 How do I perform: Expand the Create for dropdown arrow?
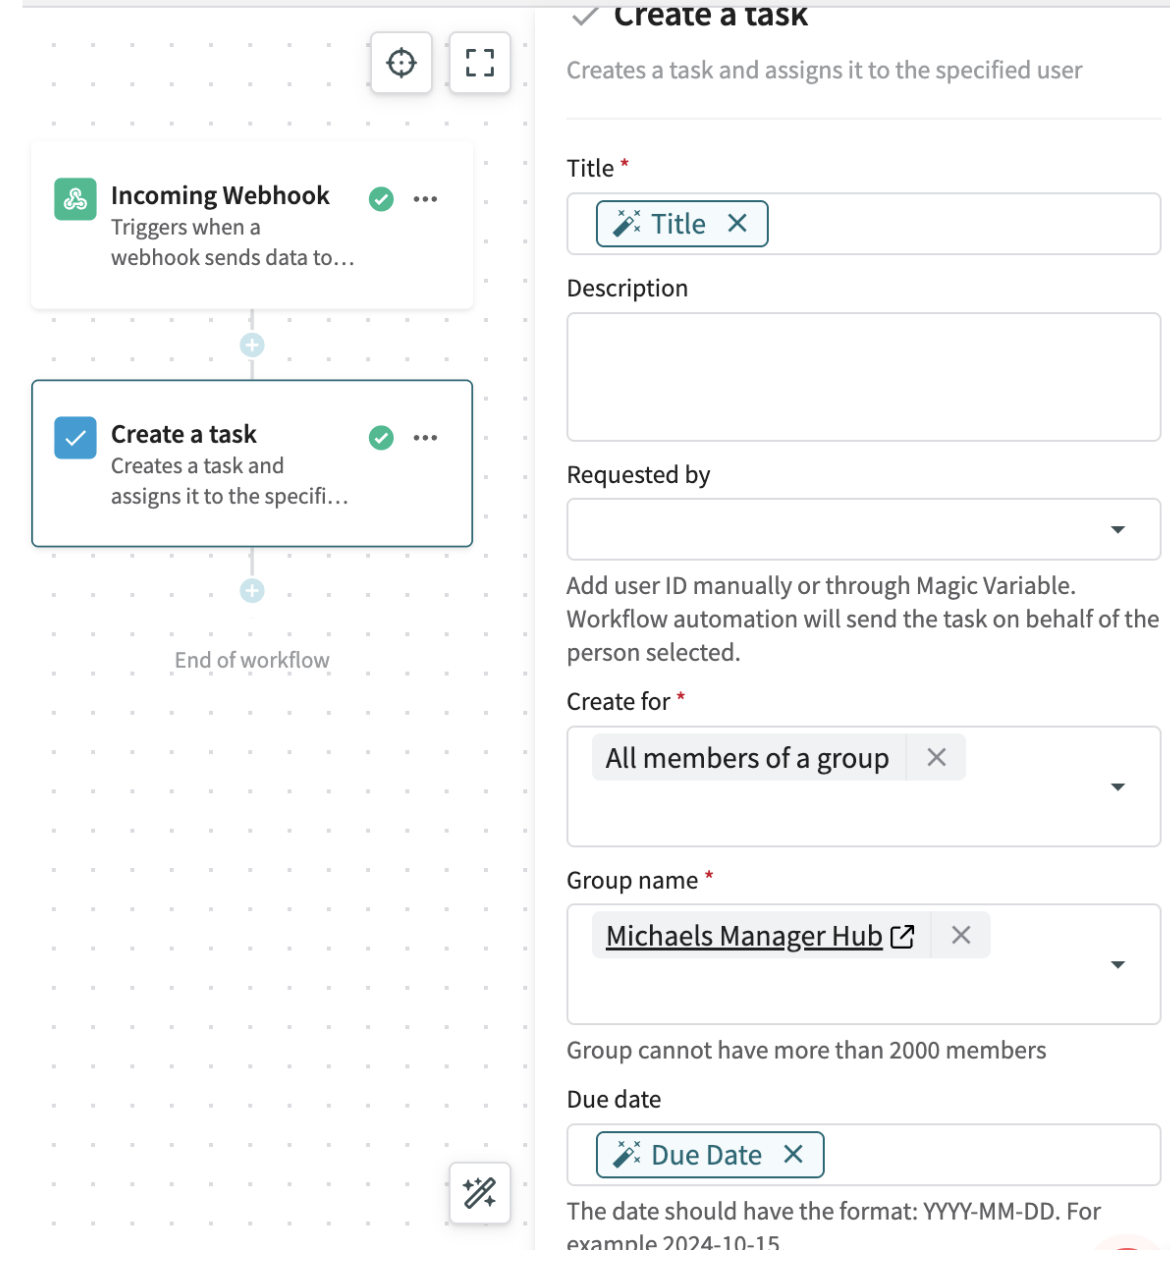tap(1118, 787)
